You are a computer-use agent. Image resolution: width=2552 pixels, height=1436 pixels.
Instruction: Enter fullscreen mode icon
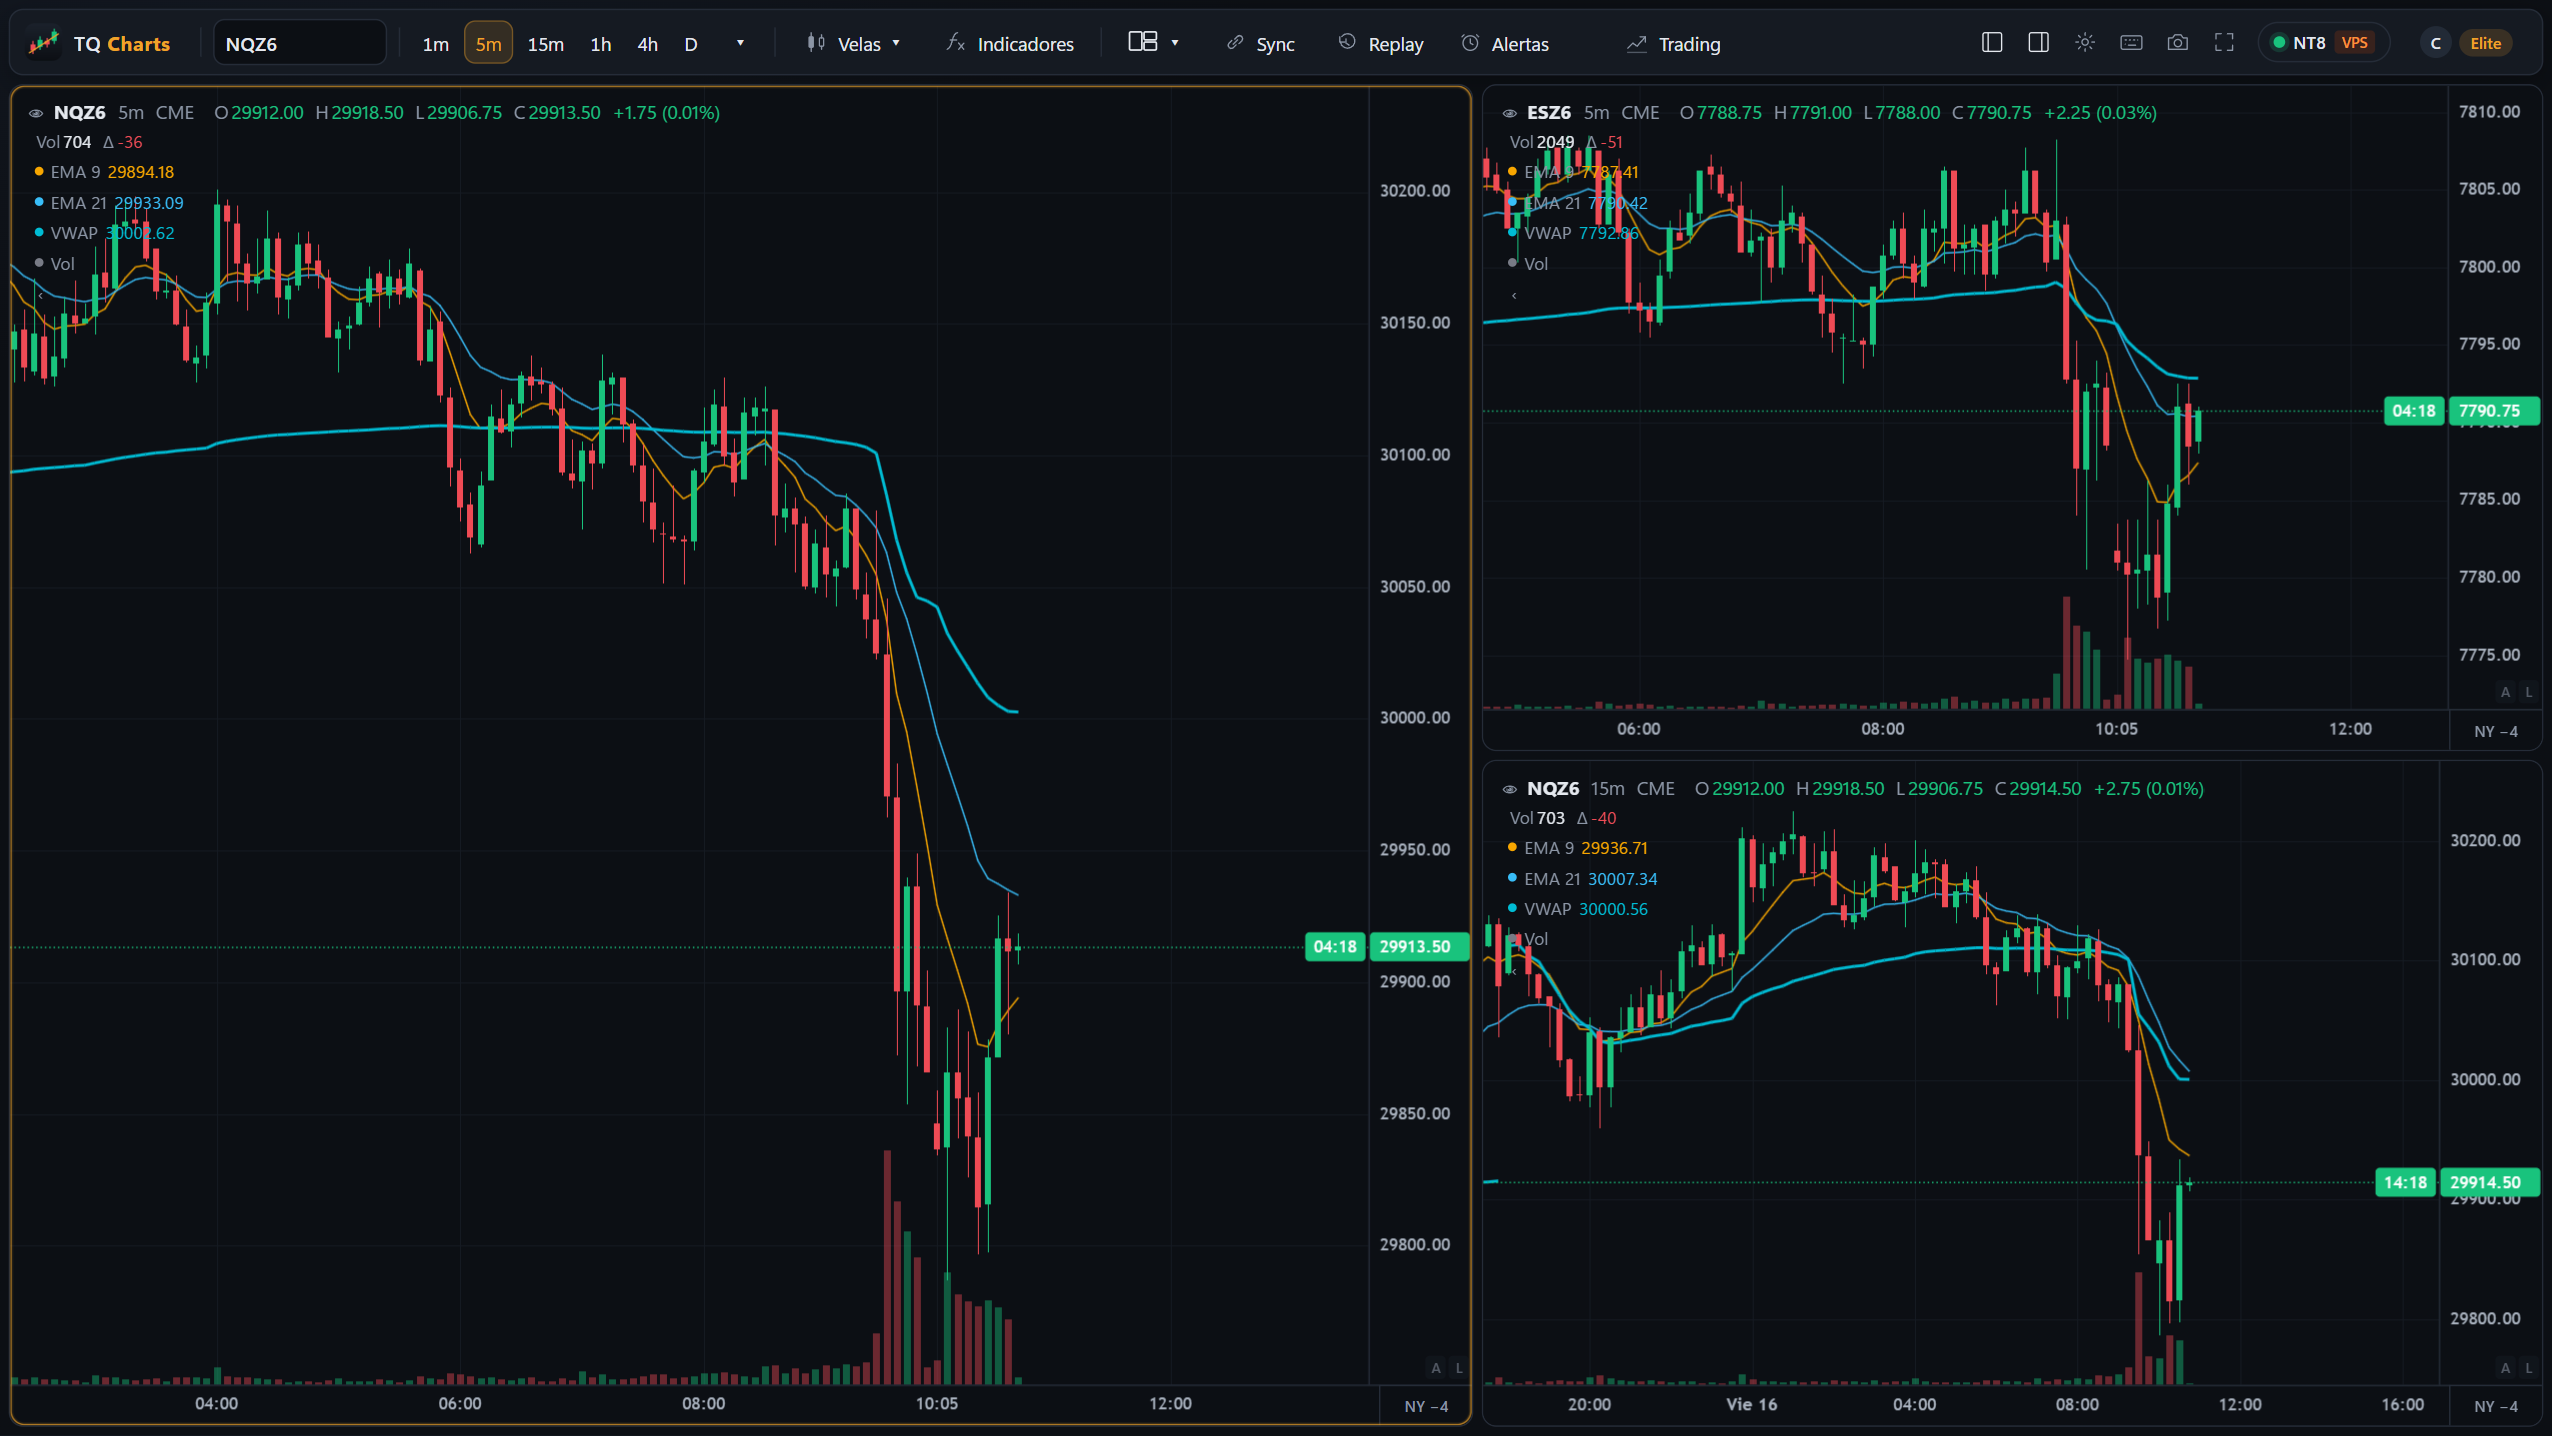pyautogui.click(x=2224, y=43)
